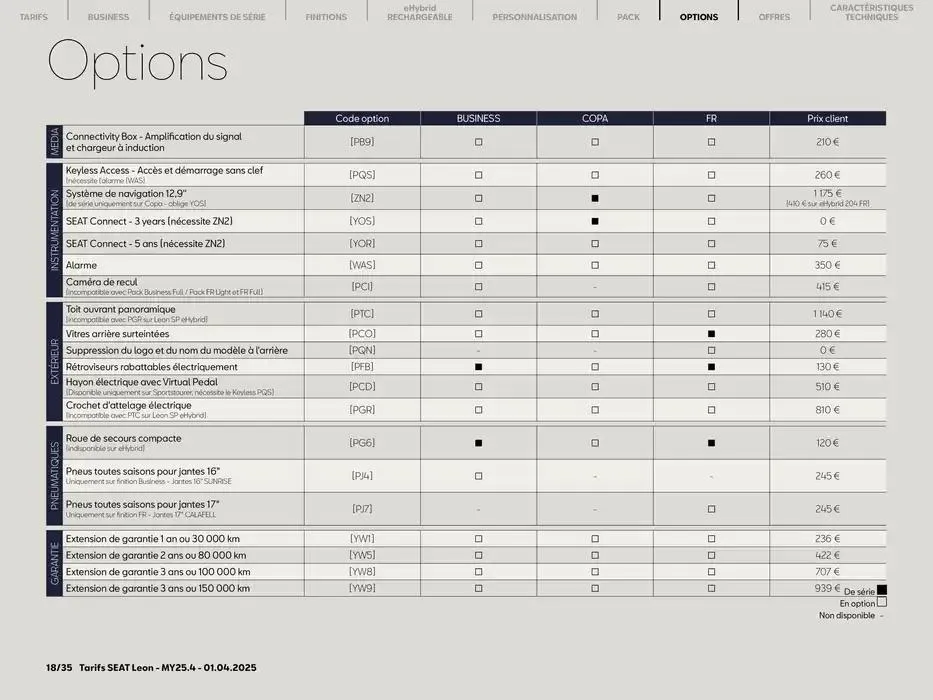Image resolution: width=933 pixels, height=700 pixels.
Task: Switch to the TARIFS tab
Action: pyautogui.click(x=33, y=16)
